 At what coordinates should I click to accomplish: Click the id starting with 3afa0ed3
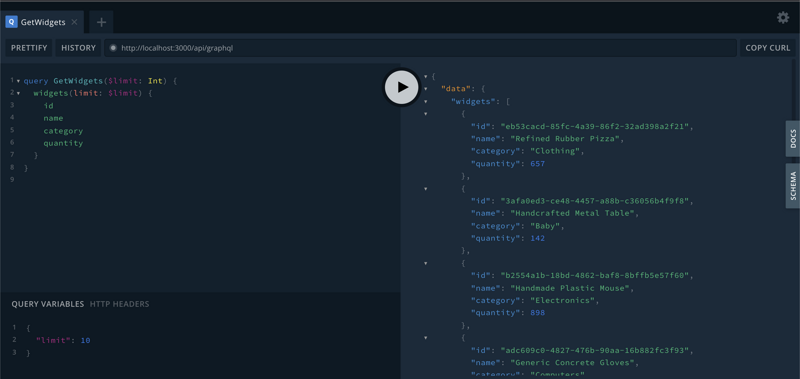(595, 201)
